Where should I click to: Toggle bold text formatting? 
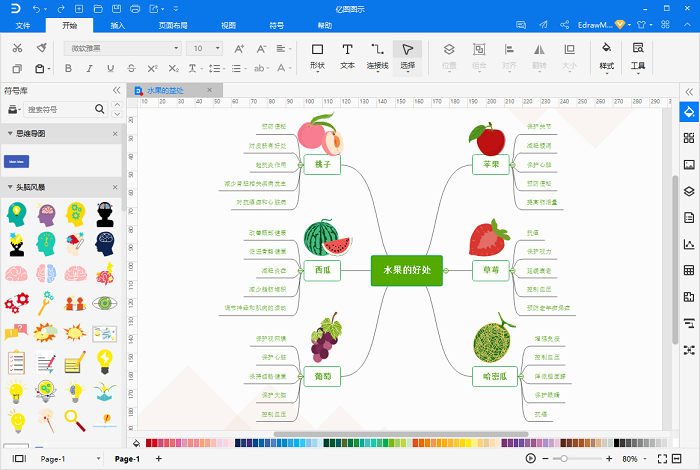point(68,69)
